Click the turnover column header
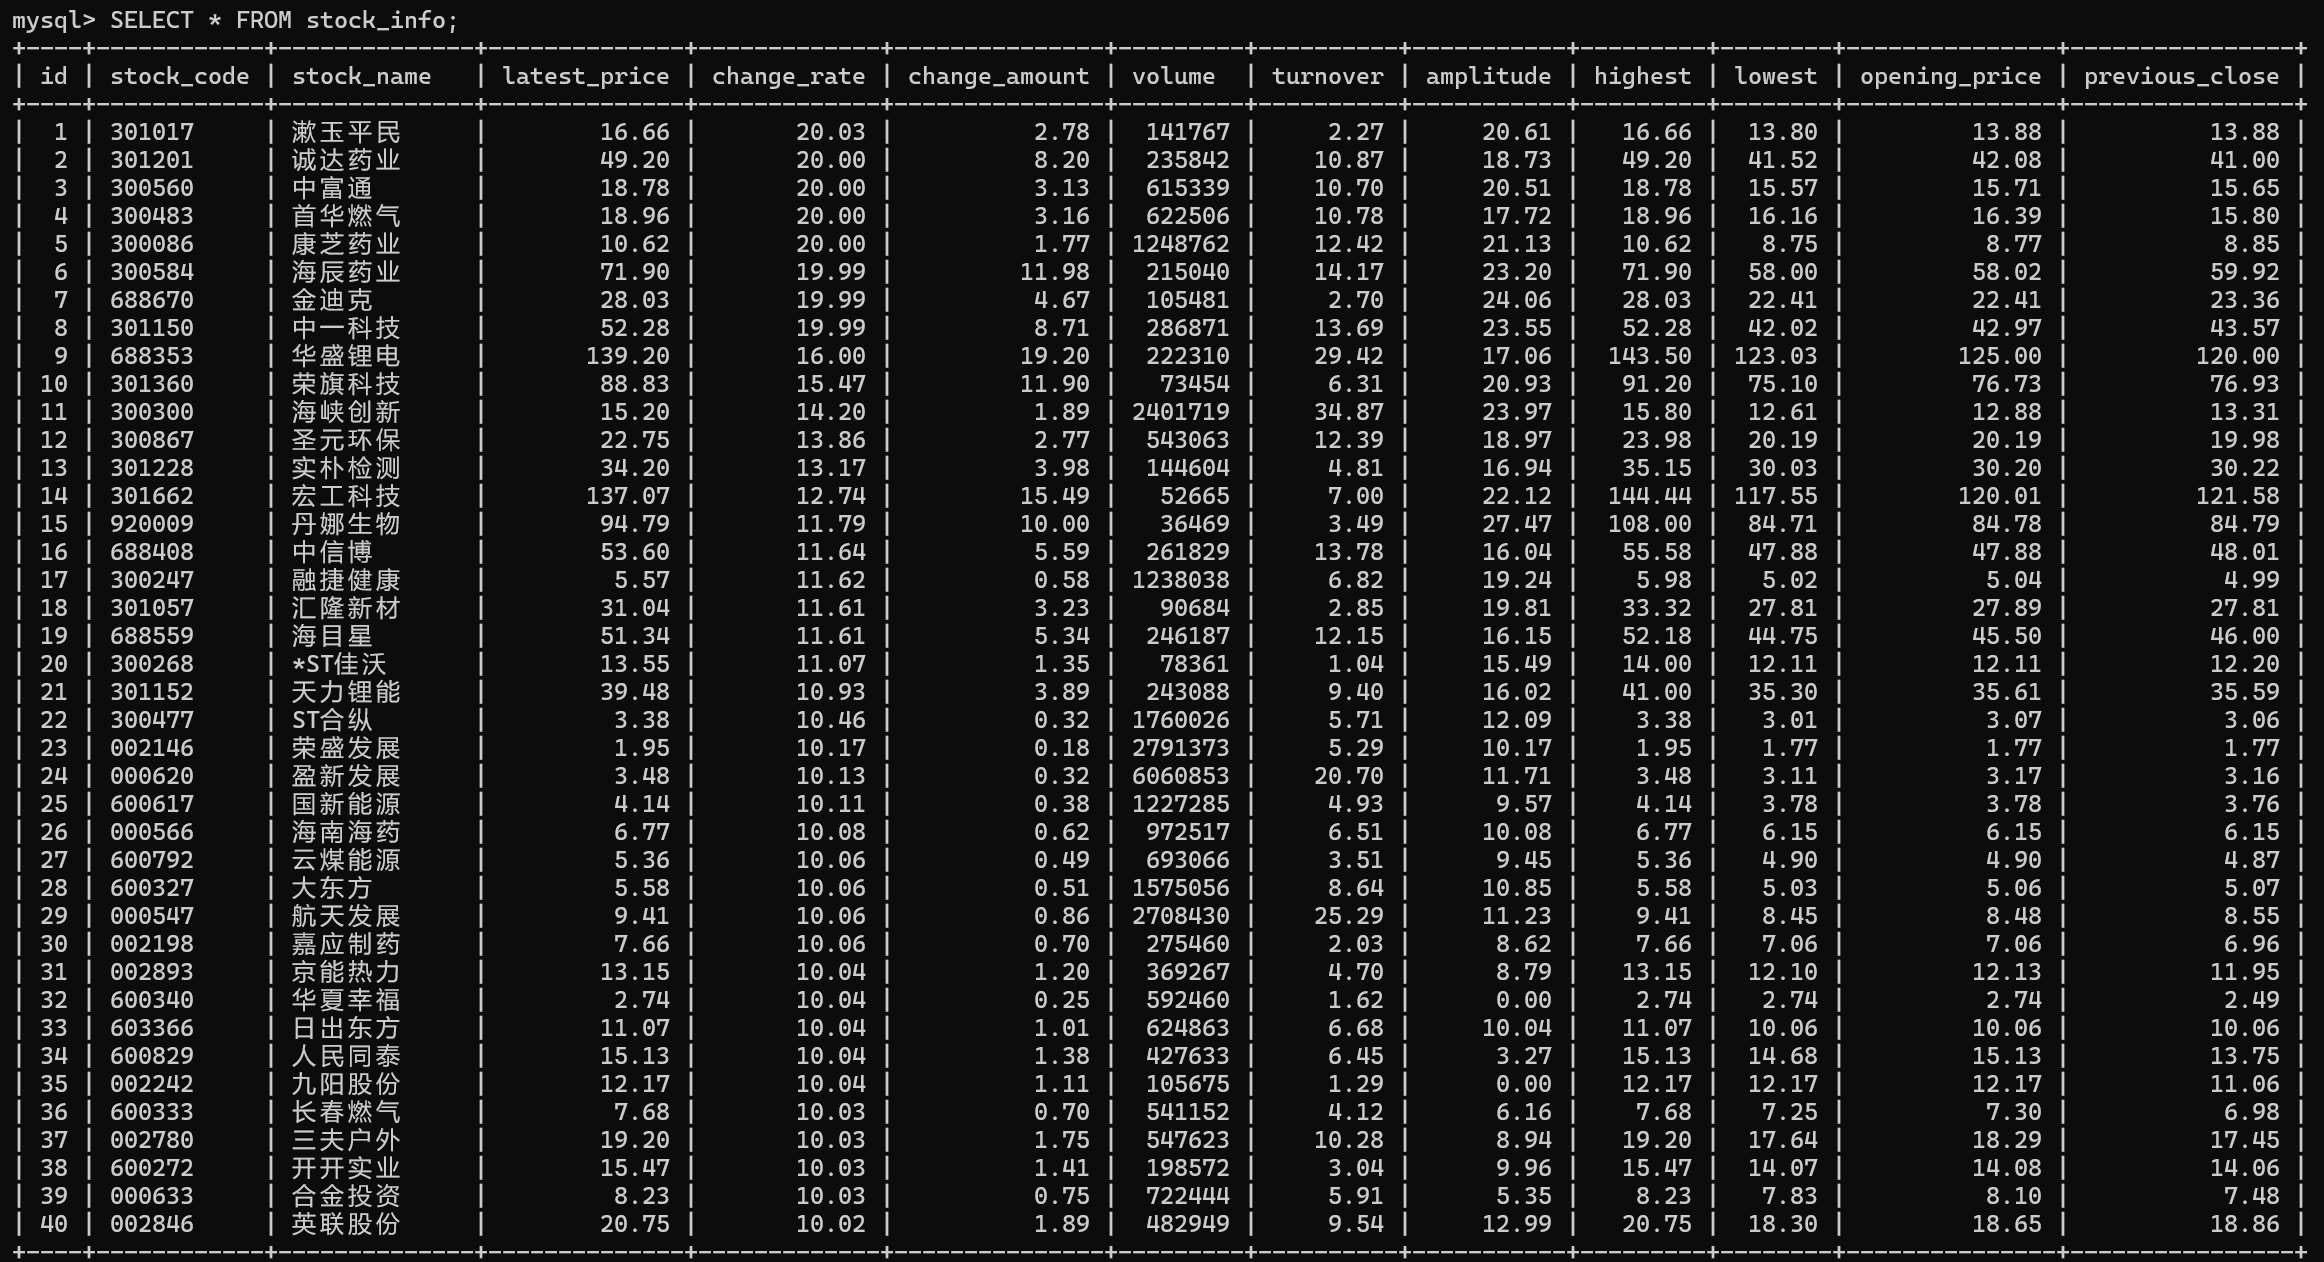Image resolution: width=2324 pixels, height=1262 pixels. tap(1327, 77)
